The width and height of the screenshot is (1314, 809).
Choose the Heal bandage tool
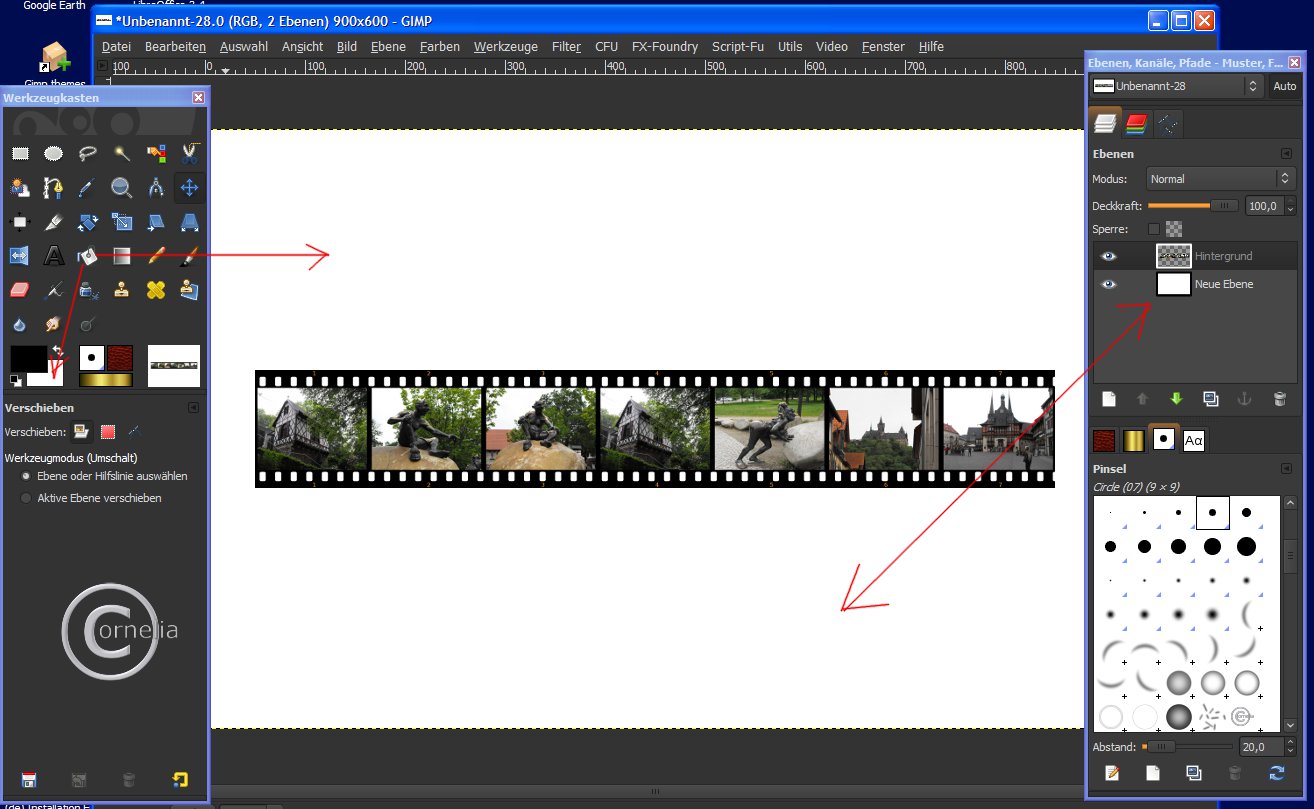156,290
